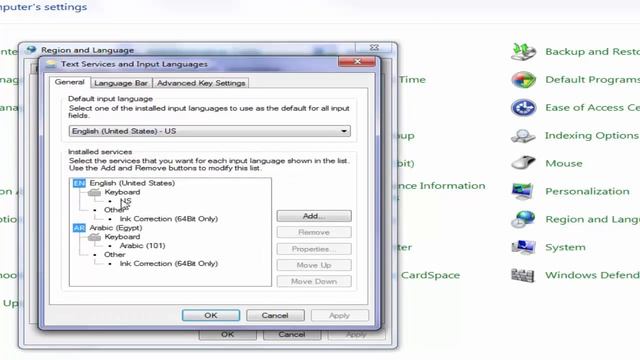Image resolution: width=640 pixels, height=360 pixels.
Task: Close the Region and Language window
Action: pos(374,48)
